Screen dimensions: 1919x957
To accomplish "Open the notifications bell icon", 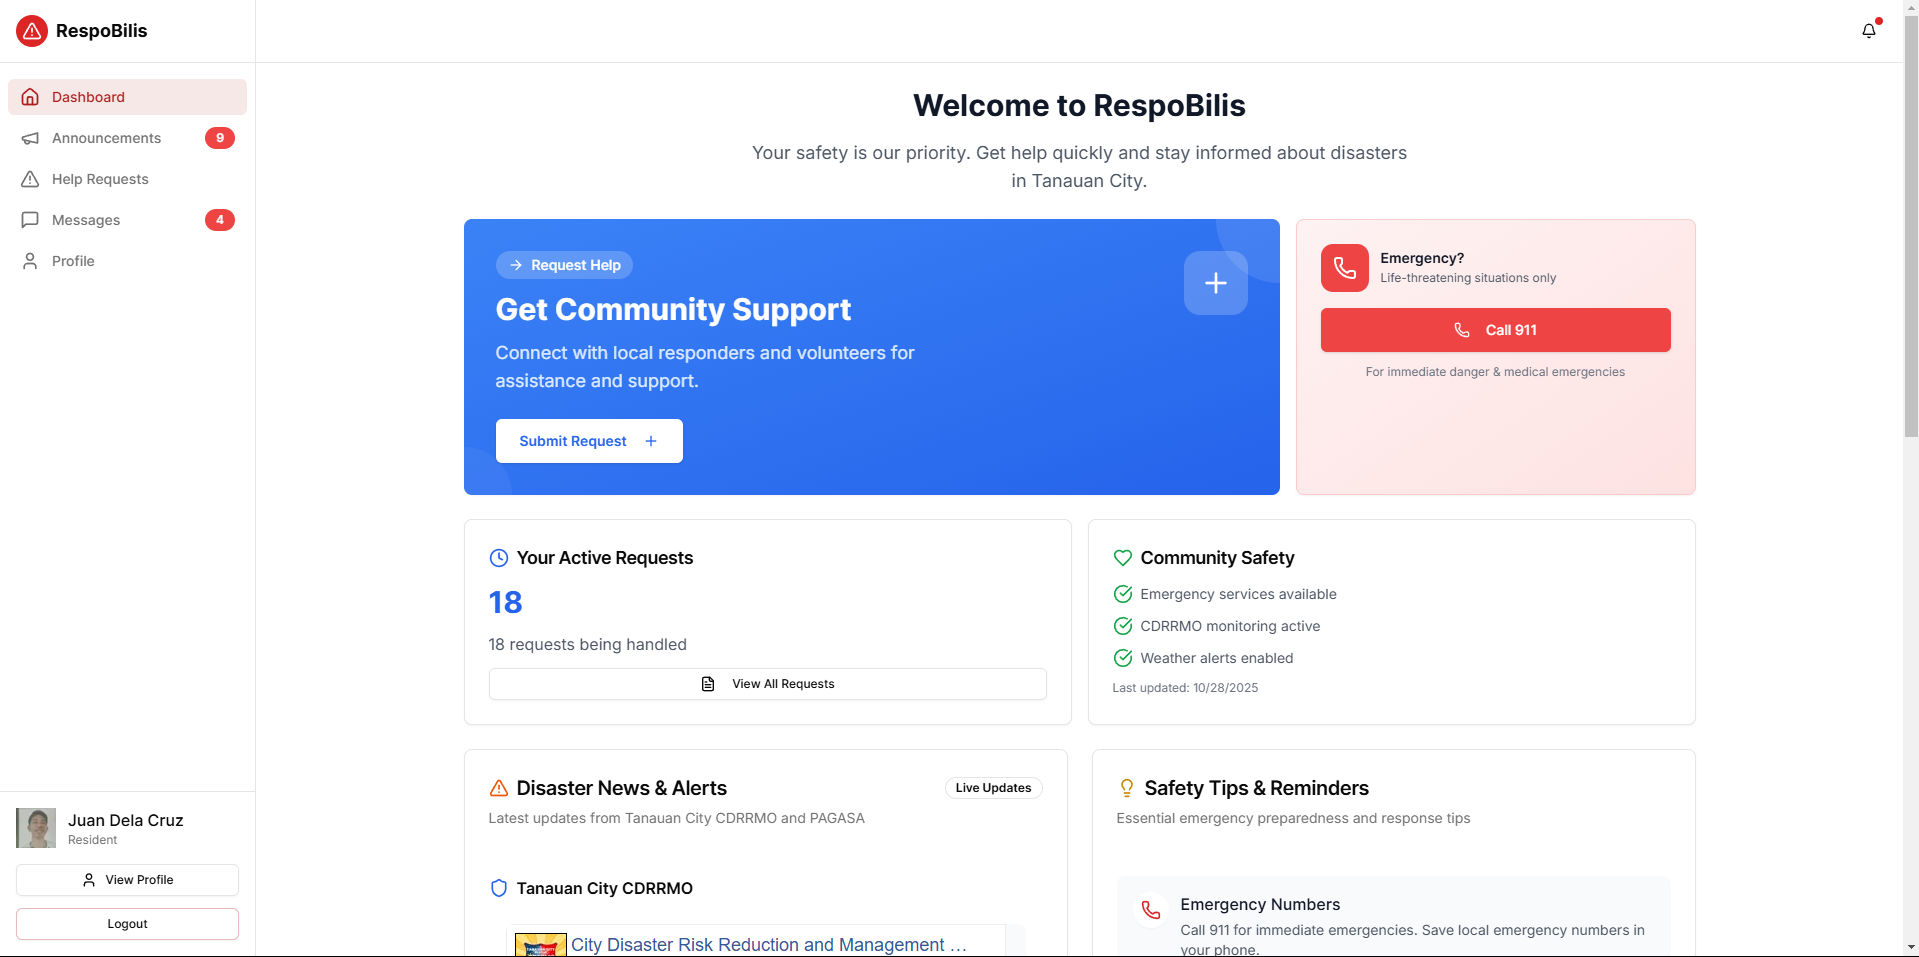I will pos(1868,31).
